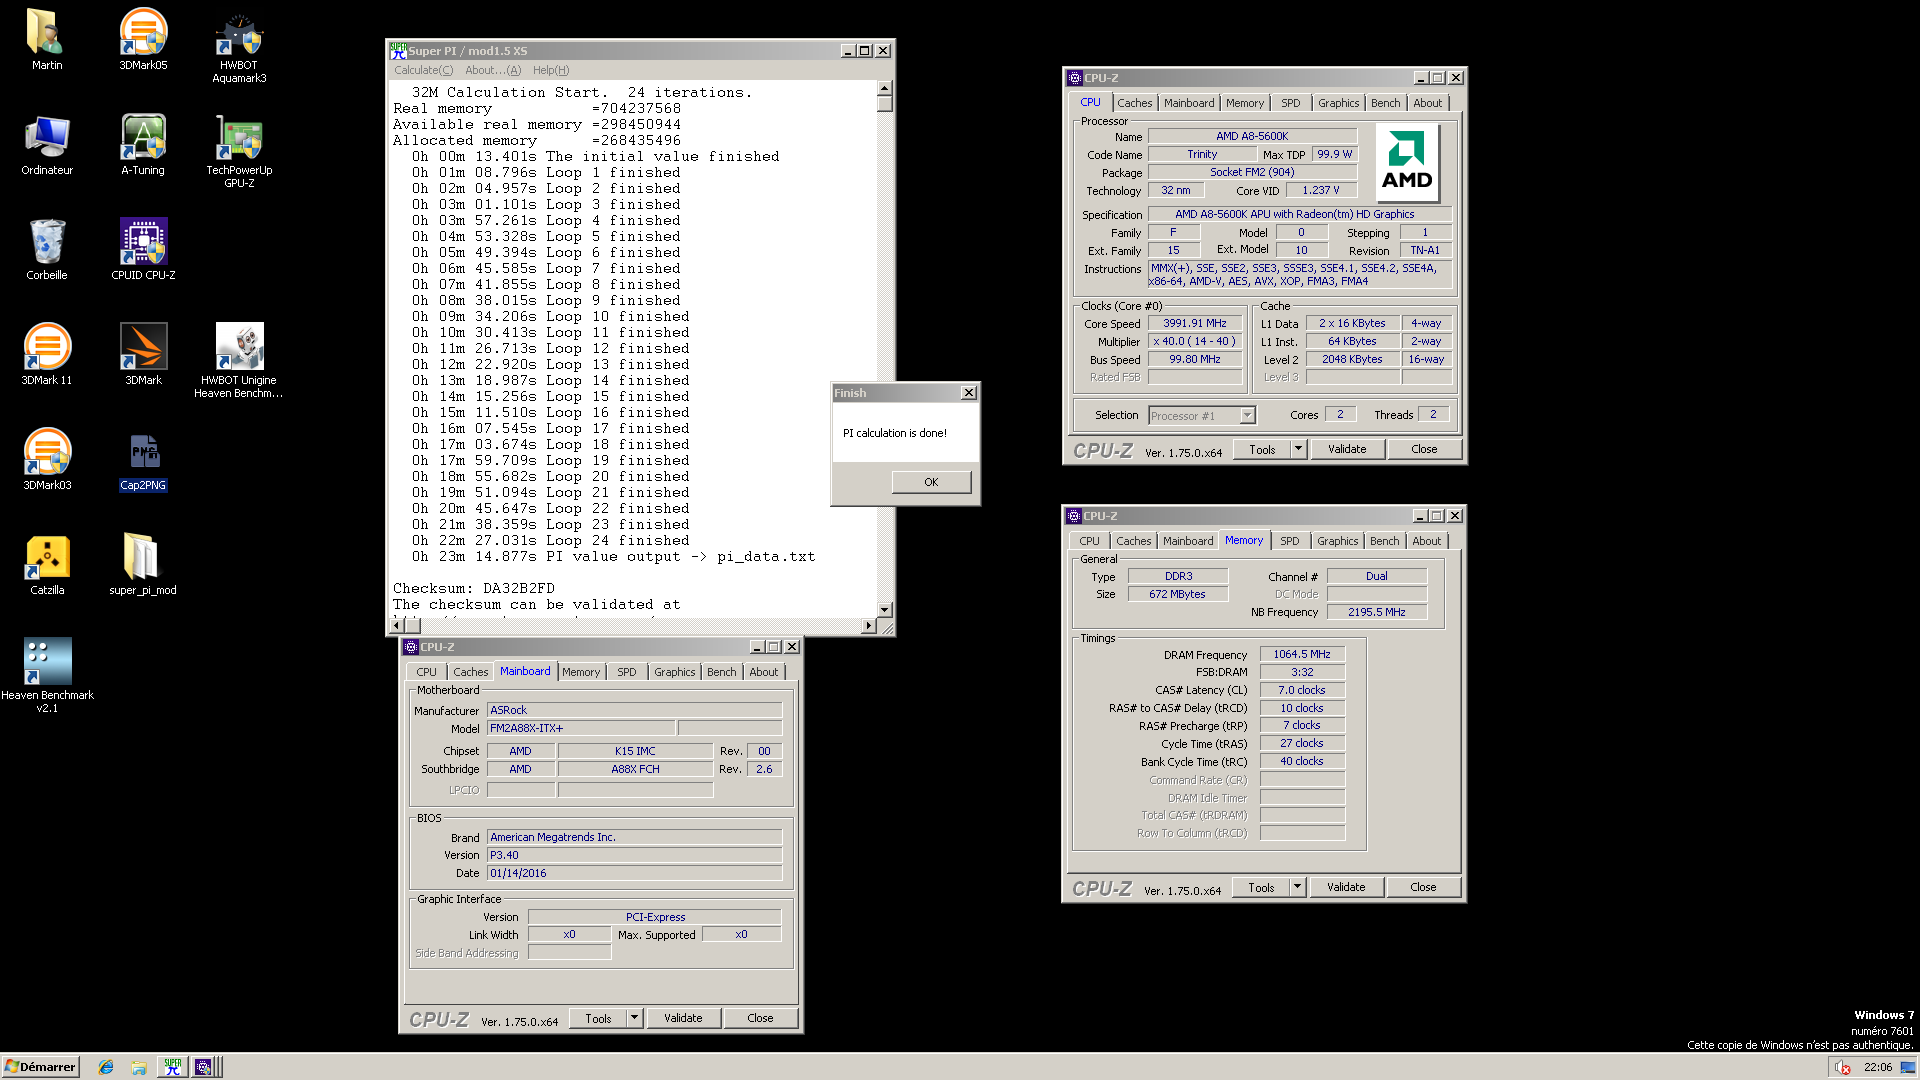Click the BIOS Version P3.40 value
The image size is (1920, 1080).
[634, 855]
